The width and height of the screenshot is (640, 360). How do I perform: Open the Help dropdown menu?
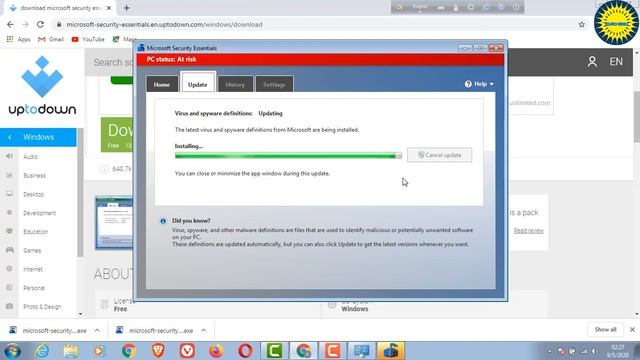point(479,84)
